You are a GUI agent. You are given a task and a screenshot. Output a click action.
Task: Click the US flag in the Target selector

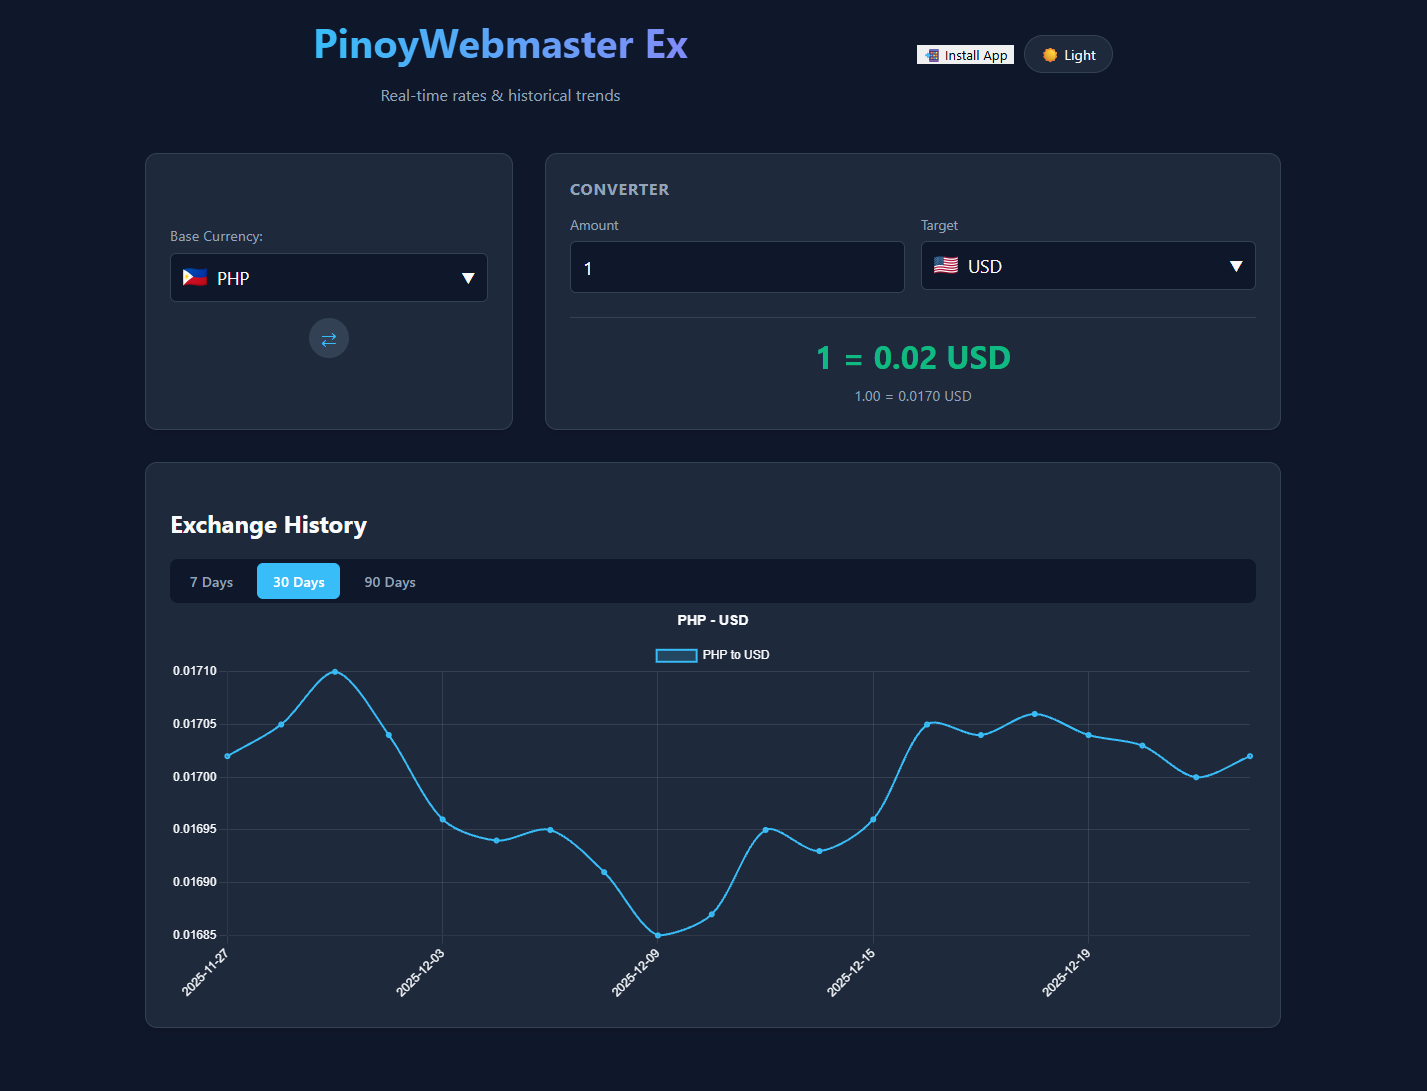[x=946, y=265]
